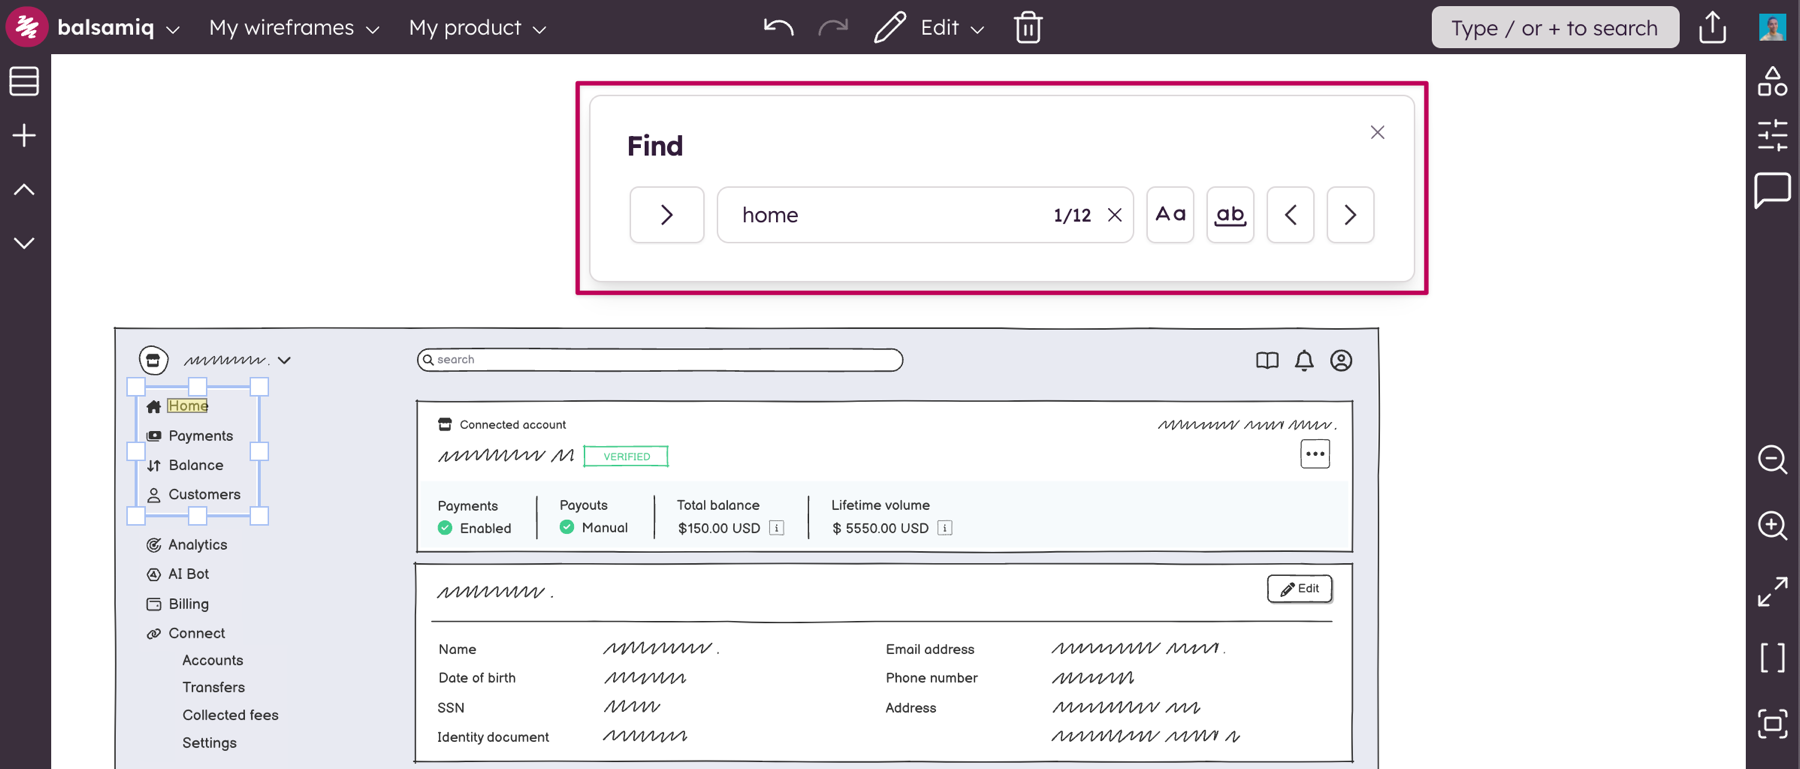This screenshot has width=1800, height=769.
Task: Click the quick search field
Action: [x=1554, y=27]
